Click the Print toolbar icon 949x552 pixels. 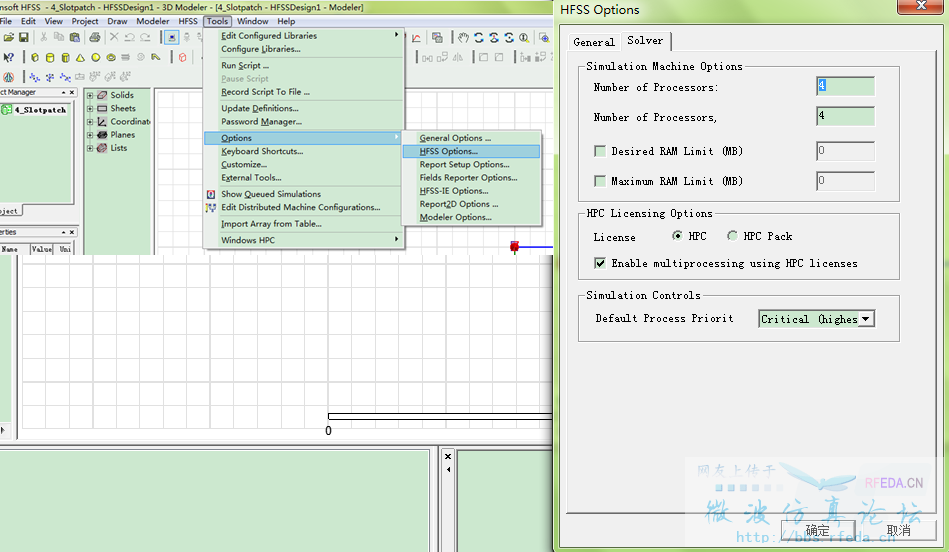pyautogui.click(x=95, y=38)
